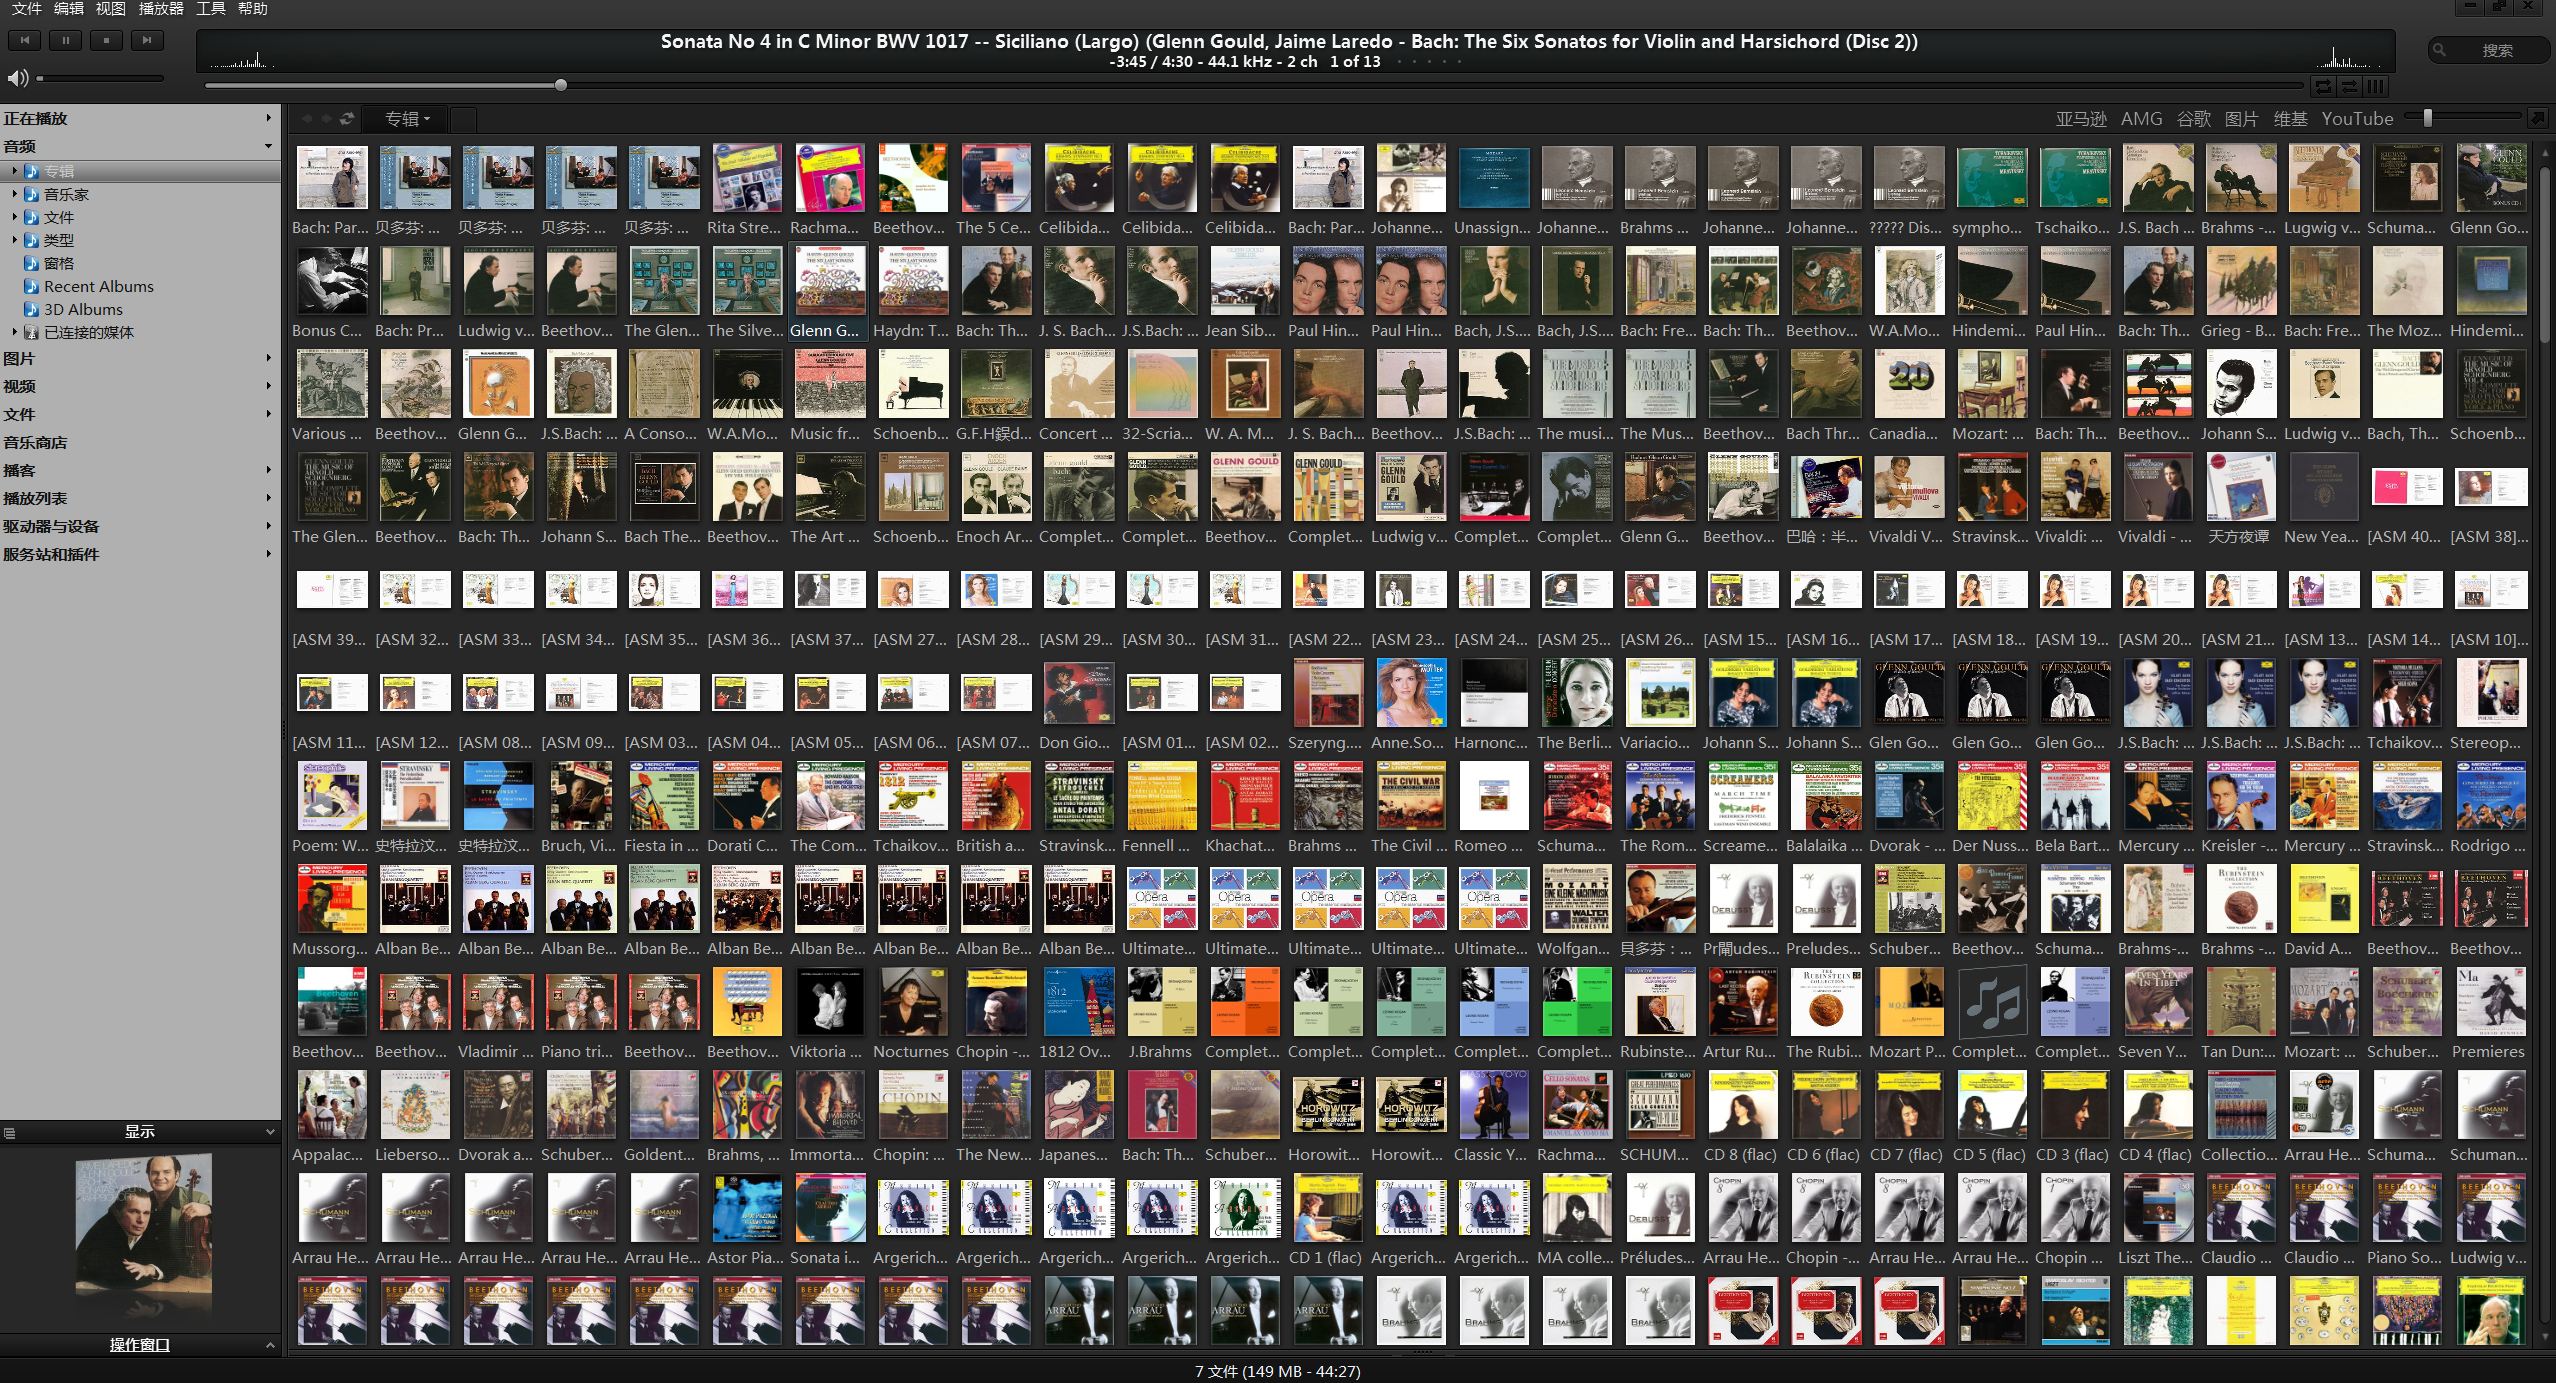Mute audio via the speaker icon
Image resolution: width=2556 pixels, height=1383 pixels.
[x=18, y=78]
